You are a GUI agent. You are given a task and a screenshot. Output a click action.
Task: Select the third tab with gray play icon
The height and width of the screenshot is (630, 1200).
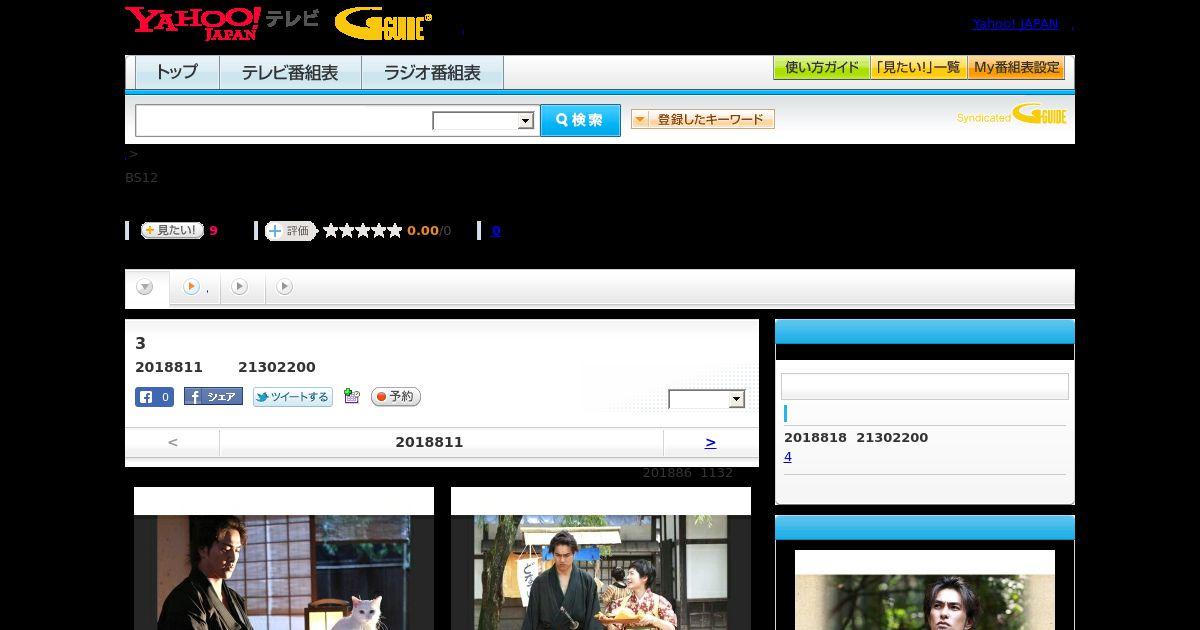point(240,287)
